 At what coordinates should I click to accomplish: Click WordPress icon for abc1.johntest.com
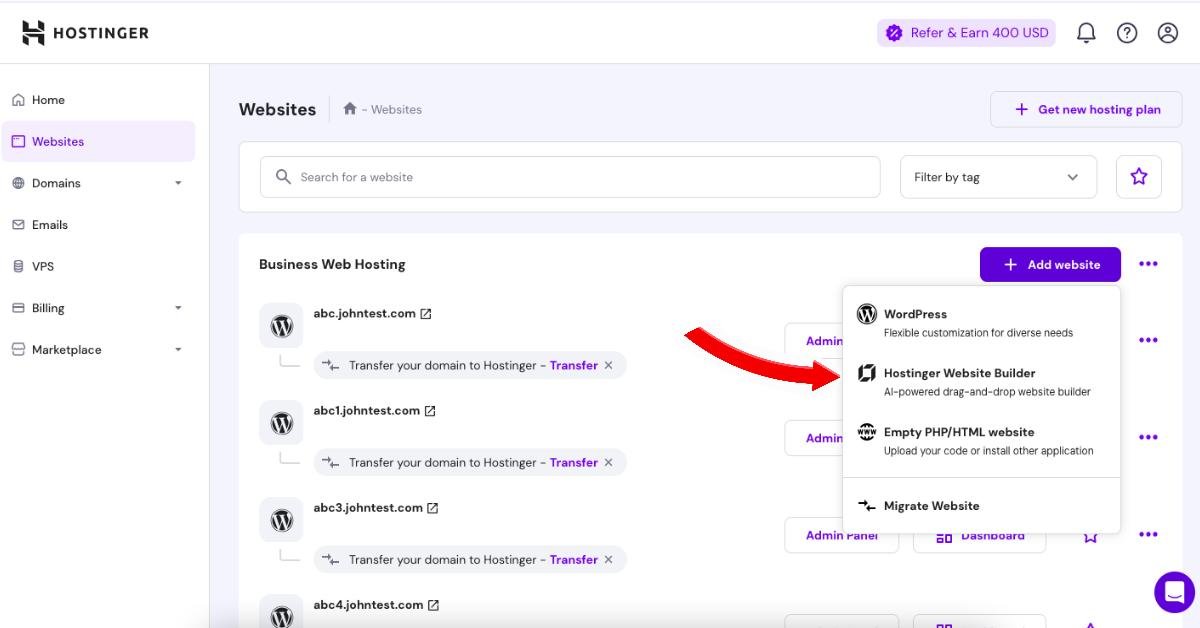(x=282, y=423)
